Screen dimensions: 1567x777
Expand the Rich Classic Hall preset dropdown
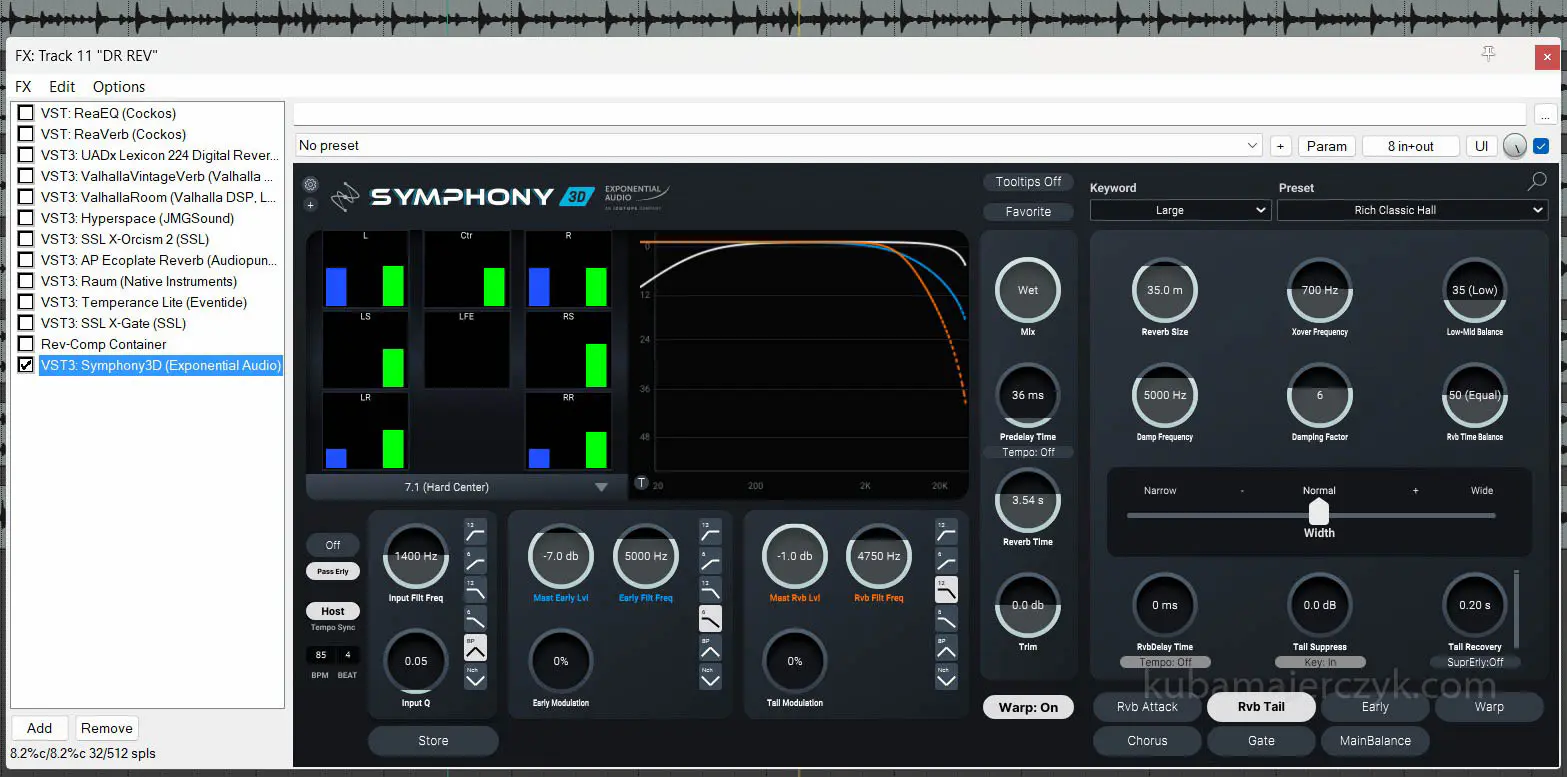point(1411,210)
